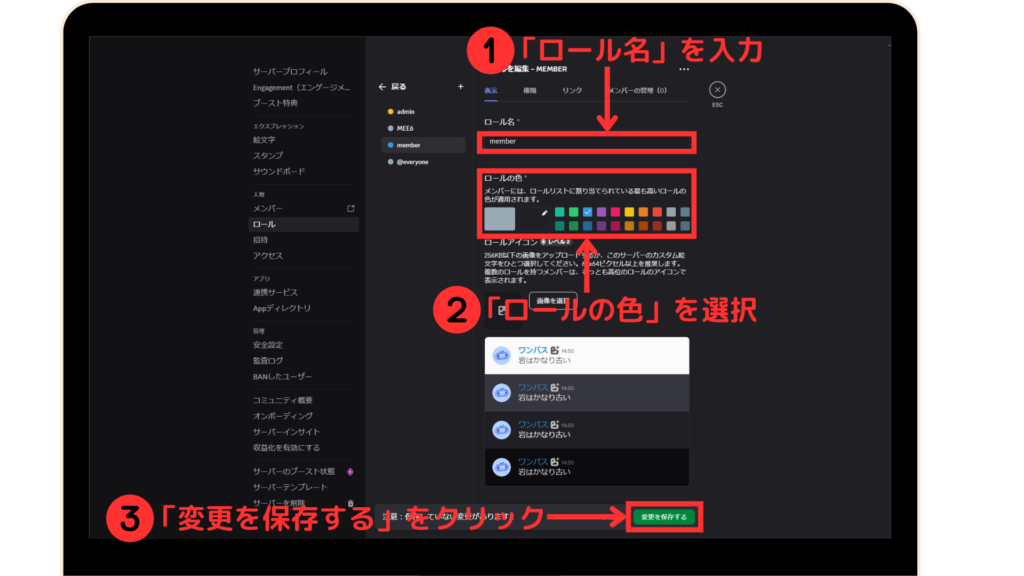Viewport: 1024px width, 576px height.
Task: Pick the dark blue swatch in bottom row
Action: click(588, 226)
